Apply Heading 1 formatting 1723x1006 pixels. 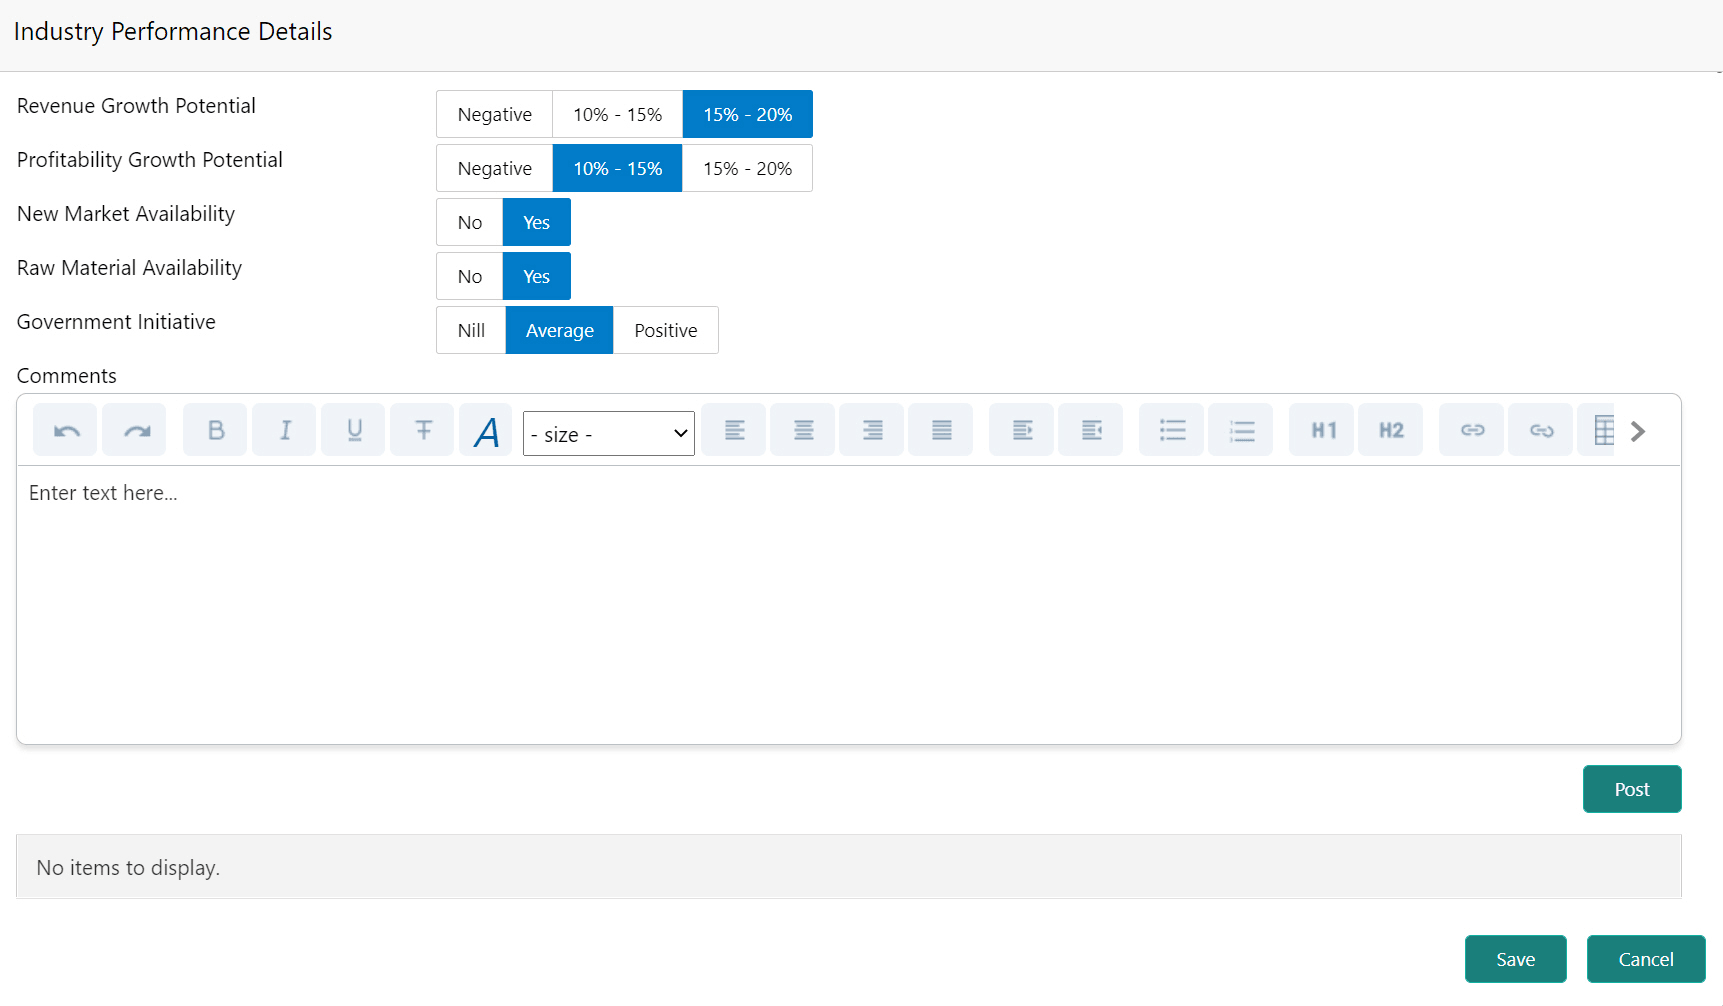pos(1321,429)
